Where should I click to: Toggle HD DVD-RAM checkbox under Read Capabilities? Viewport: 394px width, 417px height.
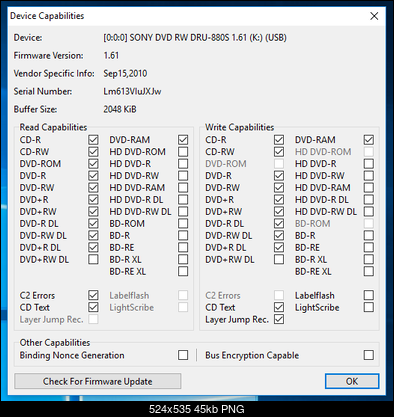coord(183,188)
